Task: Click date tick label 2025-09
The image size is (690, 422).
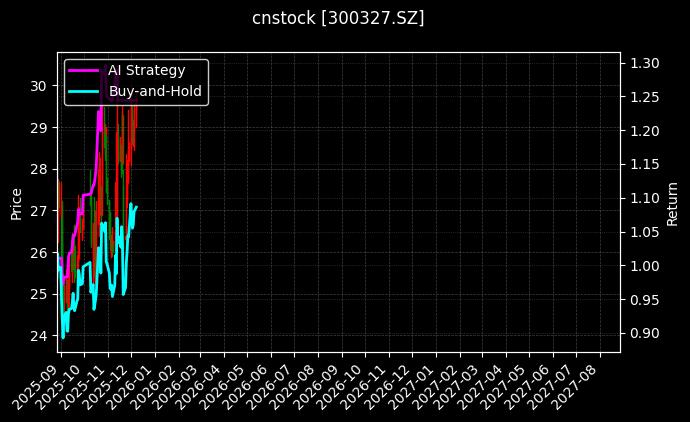Action: (36, 386)
